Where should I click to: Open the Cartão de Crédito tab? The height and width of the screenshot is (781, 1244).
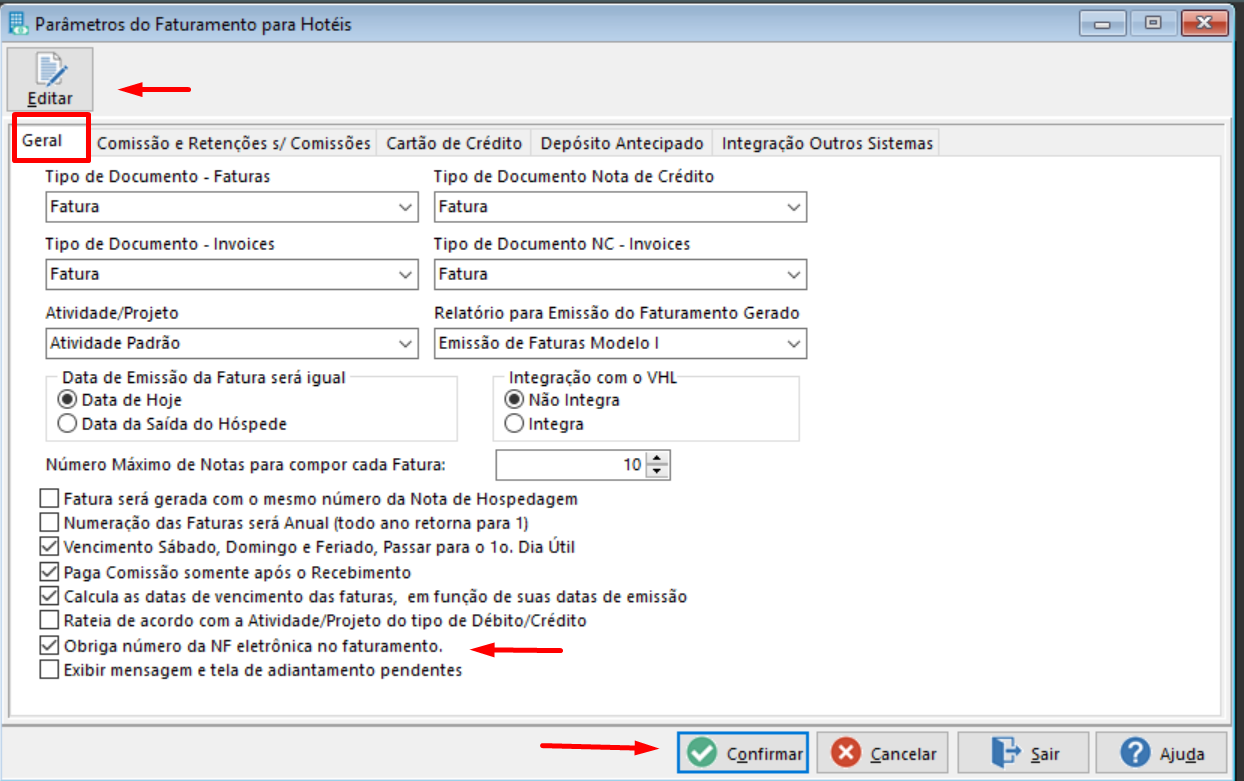454,143
